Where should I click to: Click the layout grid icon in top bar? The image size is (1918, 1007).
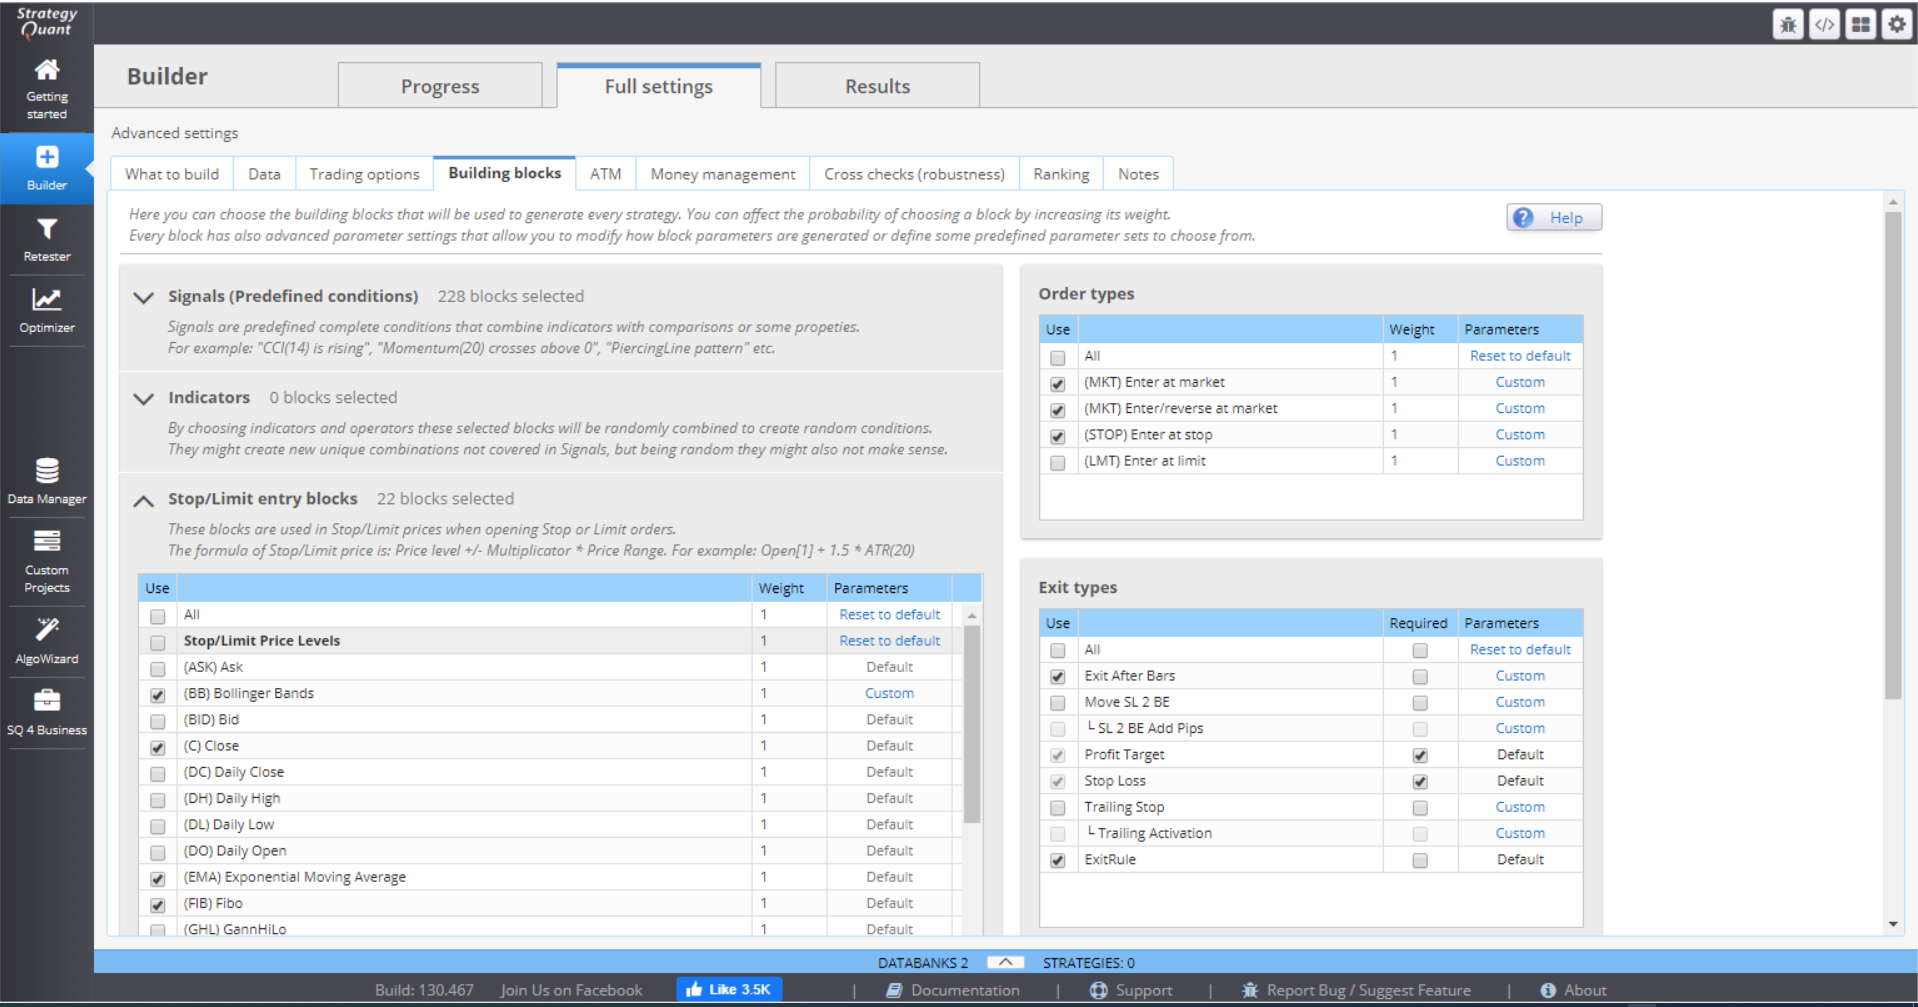point(1860,24)
